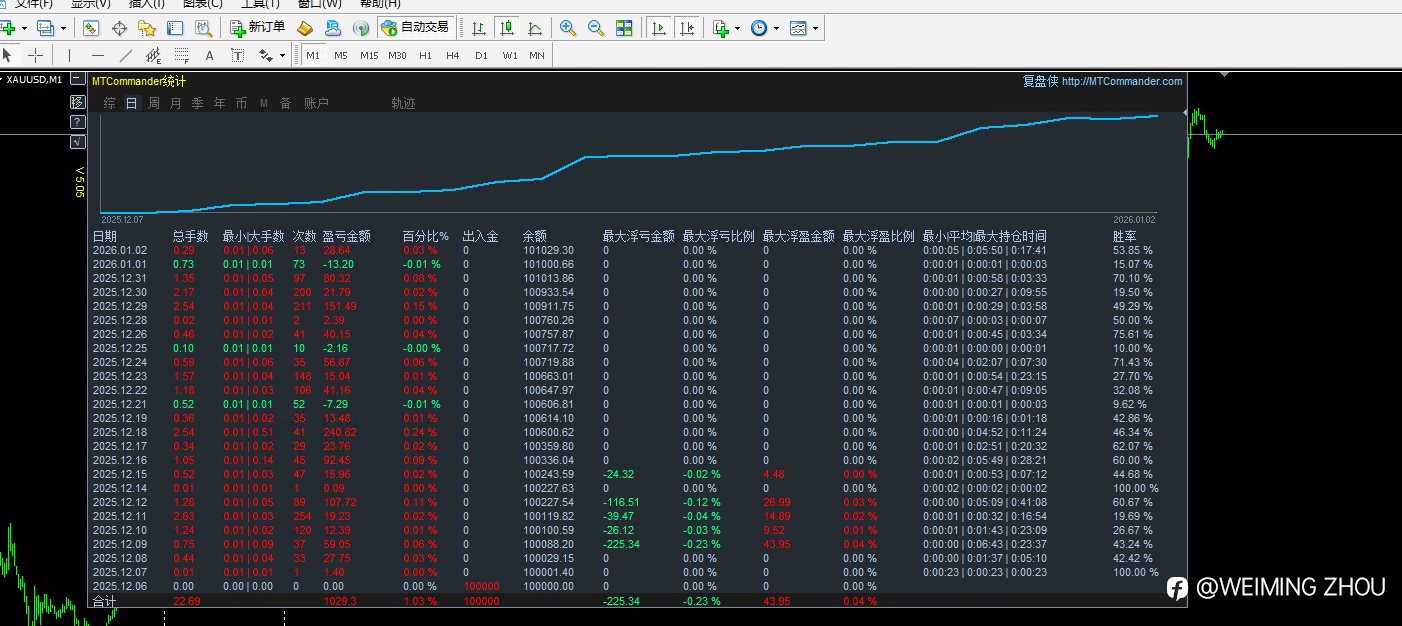Select the trendline drawing tool
This screenshot has height=626, width=1402.
125,55
